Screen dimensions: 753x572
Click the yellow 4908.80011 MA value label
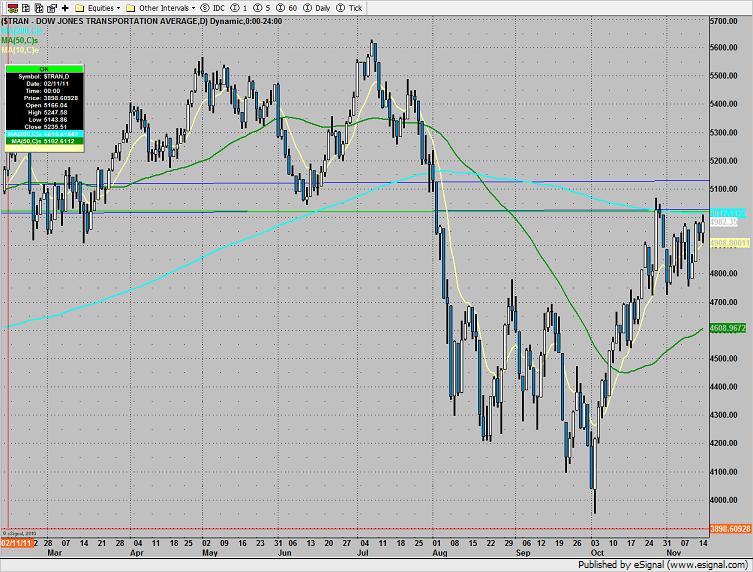pyautogui.click(x=729, y=243)
